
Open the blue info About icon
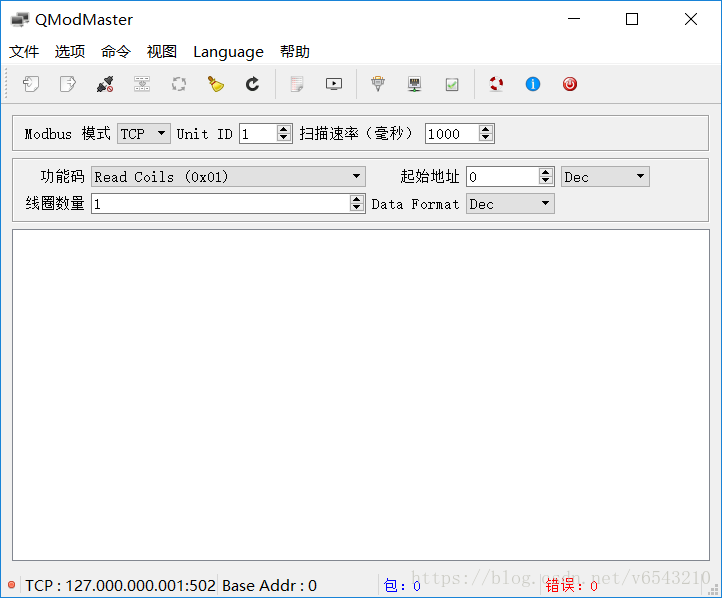533,84
